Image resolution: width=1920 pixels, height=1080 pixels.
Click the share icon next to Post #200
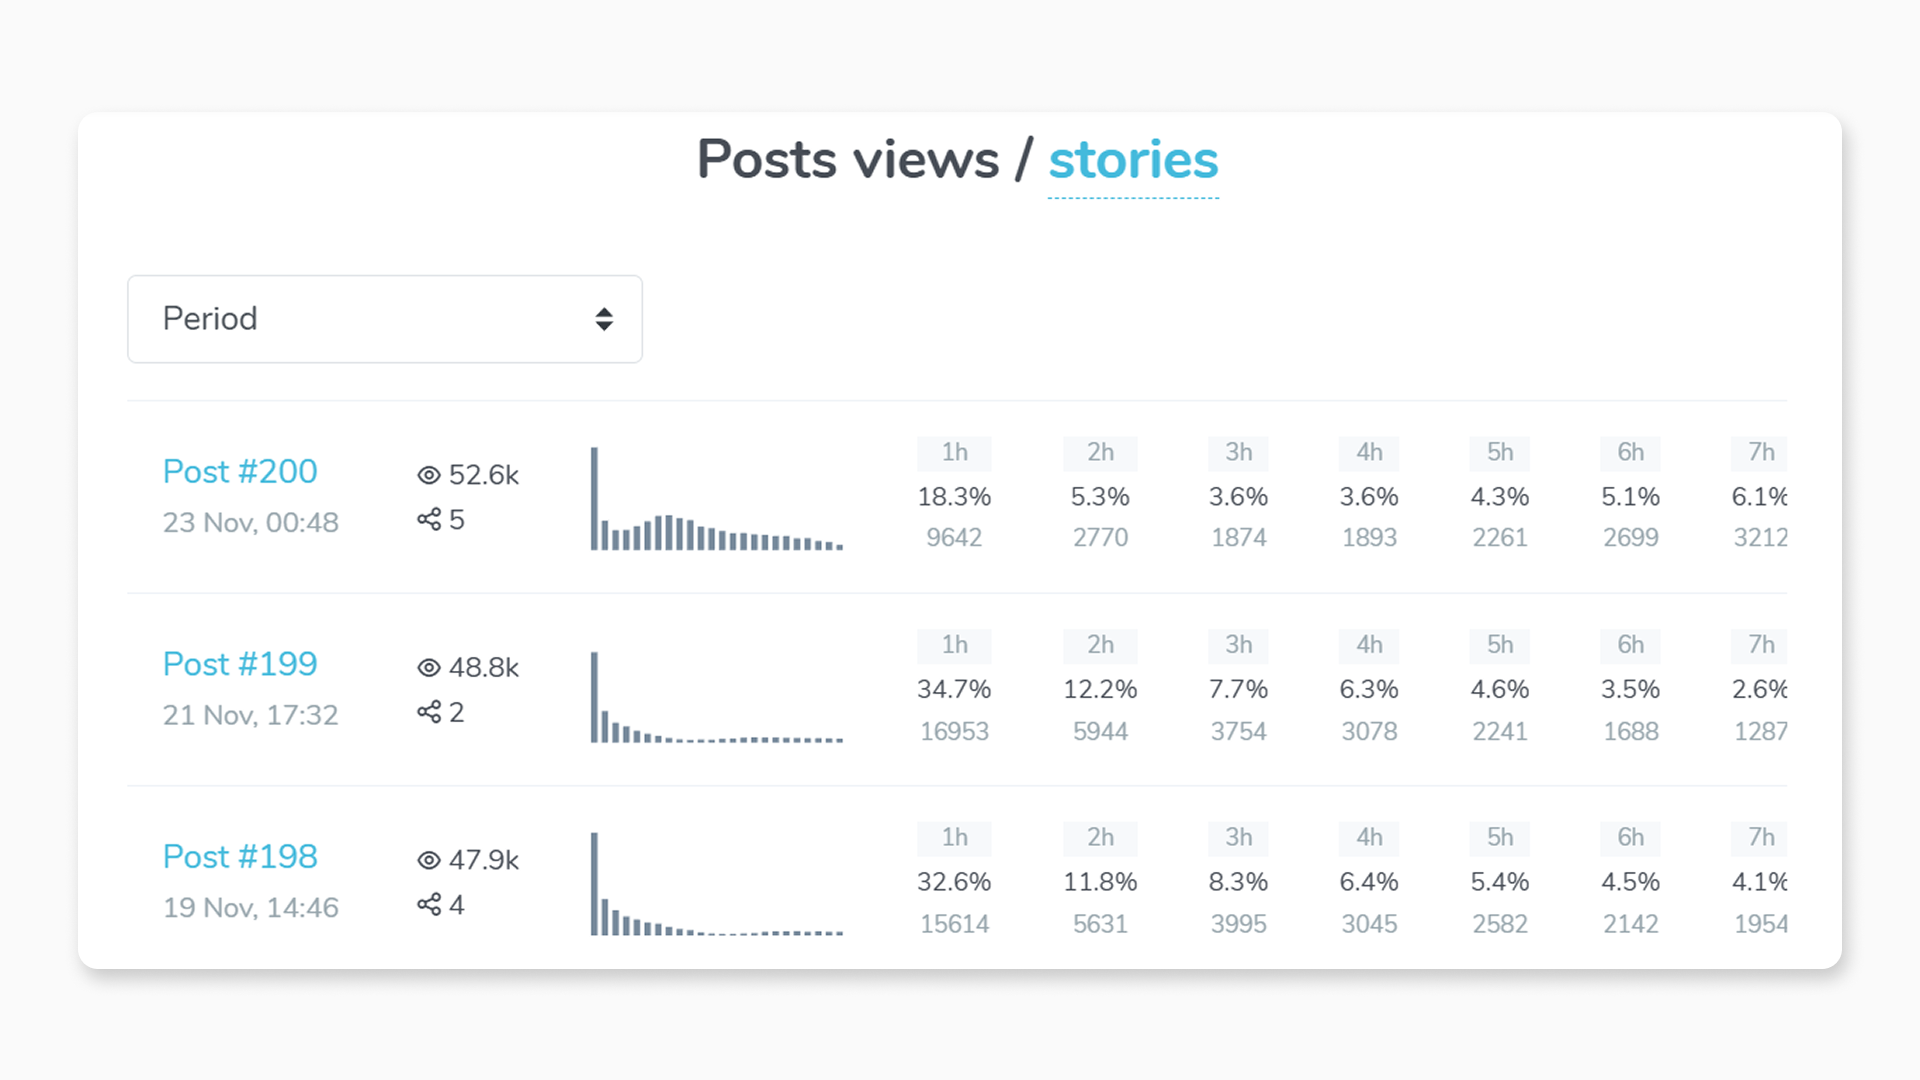click(x=430, y=519)
